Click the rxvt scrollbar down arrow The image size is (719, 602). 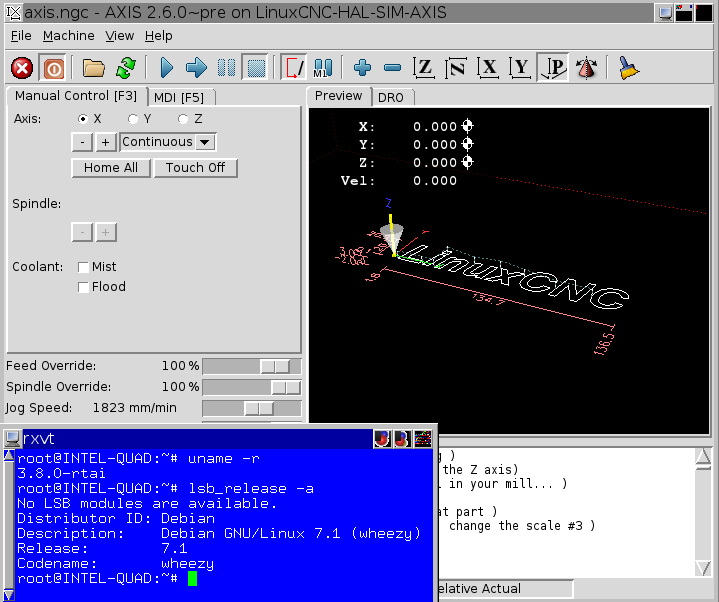click(8, 595)
